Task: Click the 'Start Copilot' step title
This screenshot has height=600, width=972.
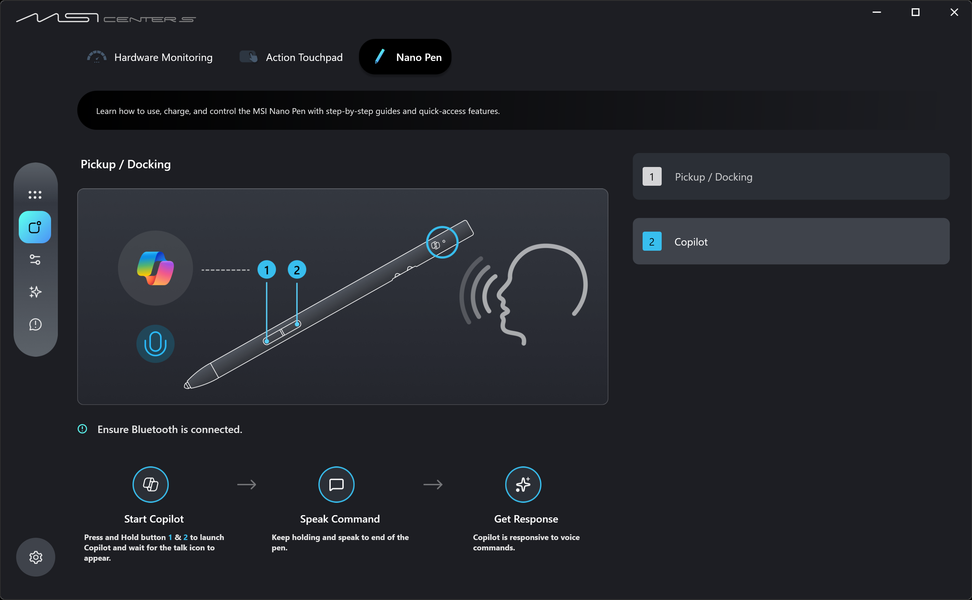Action: click(x=154, y=519)
